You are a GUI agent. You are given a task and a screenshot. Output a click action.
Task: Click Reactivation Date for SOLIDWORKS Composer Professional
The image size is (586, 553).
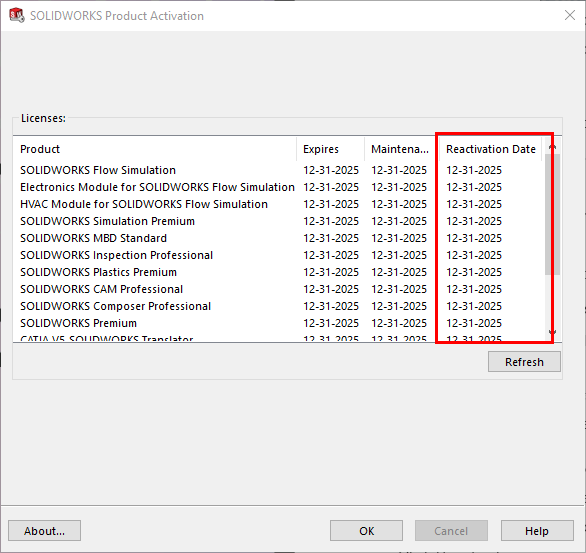[x=474, y=306]
